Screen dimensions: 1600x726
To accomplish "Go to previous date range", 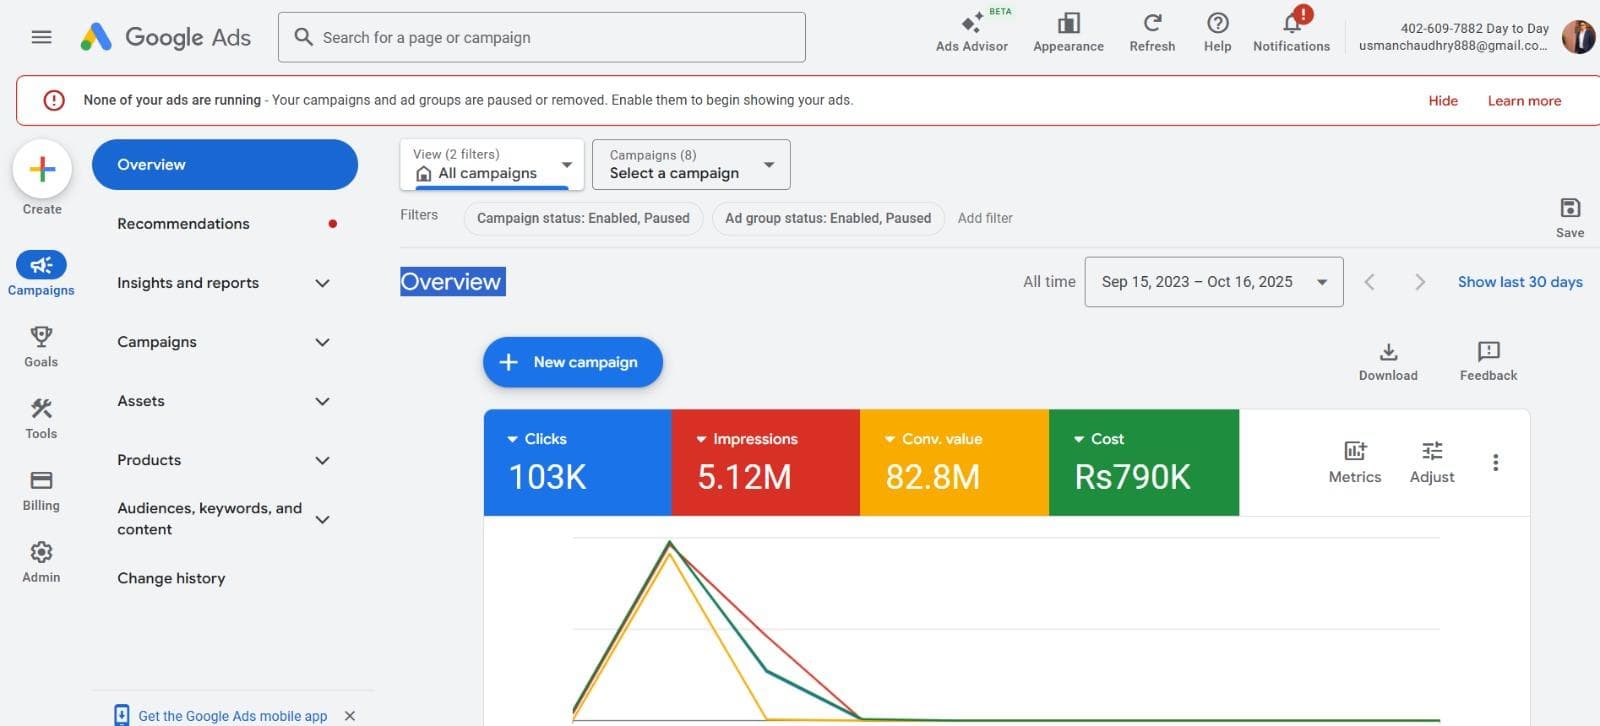I will coord(1370,282).
